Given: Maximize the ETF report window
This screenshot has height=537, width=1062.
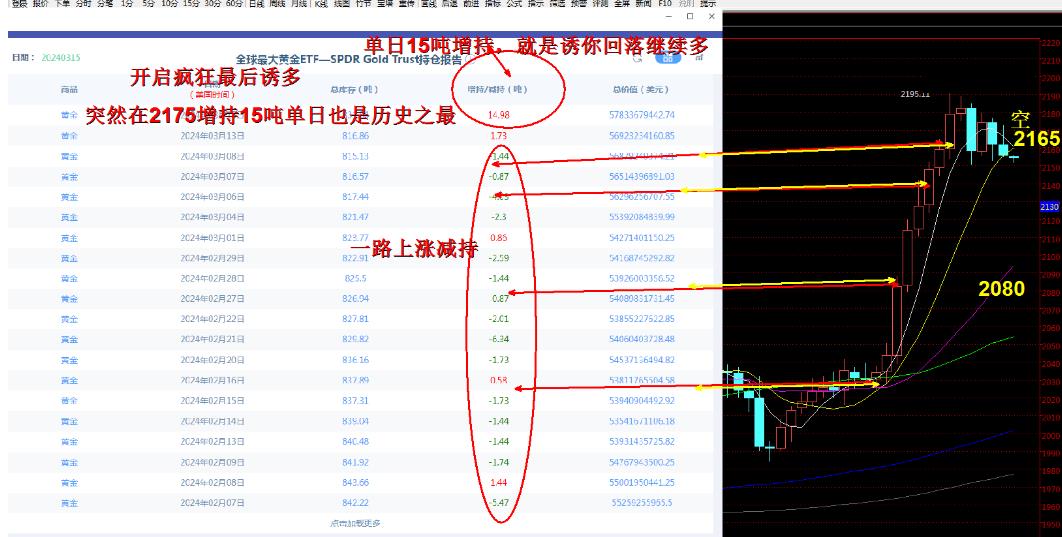Looking at the screenshot, I should point(690,16).
